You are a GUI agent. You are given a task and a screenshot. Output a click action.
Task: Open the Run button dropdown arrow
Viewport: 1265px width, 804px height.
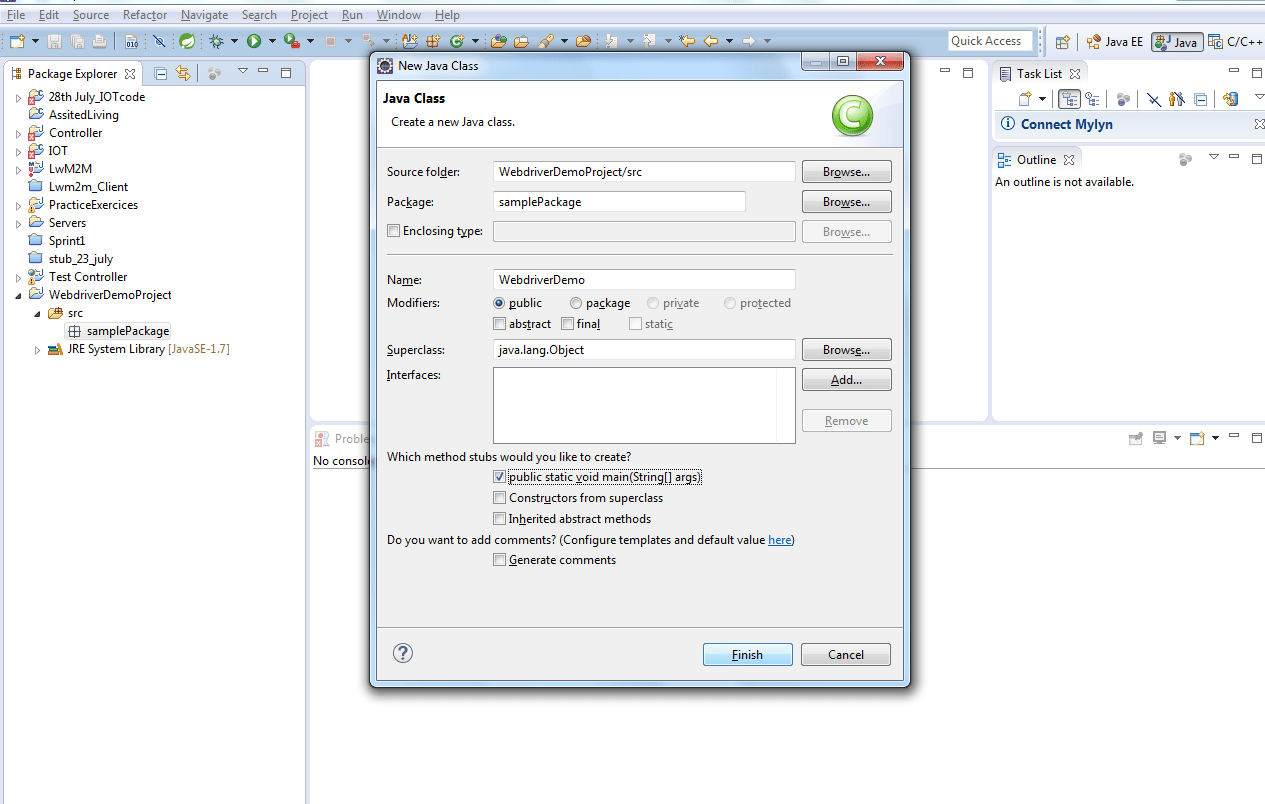pyautogui.click(x=271, y=41)
